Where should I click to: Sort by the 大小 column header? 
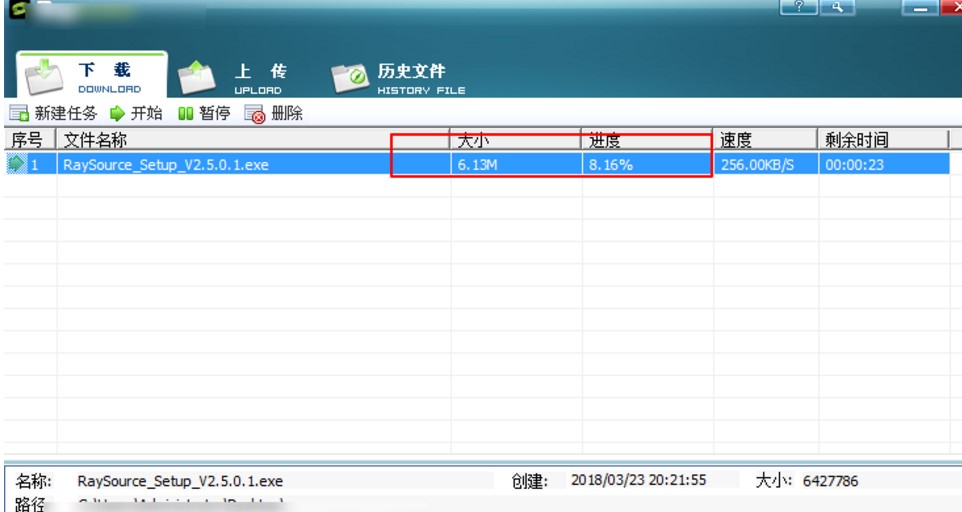515,140
